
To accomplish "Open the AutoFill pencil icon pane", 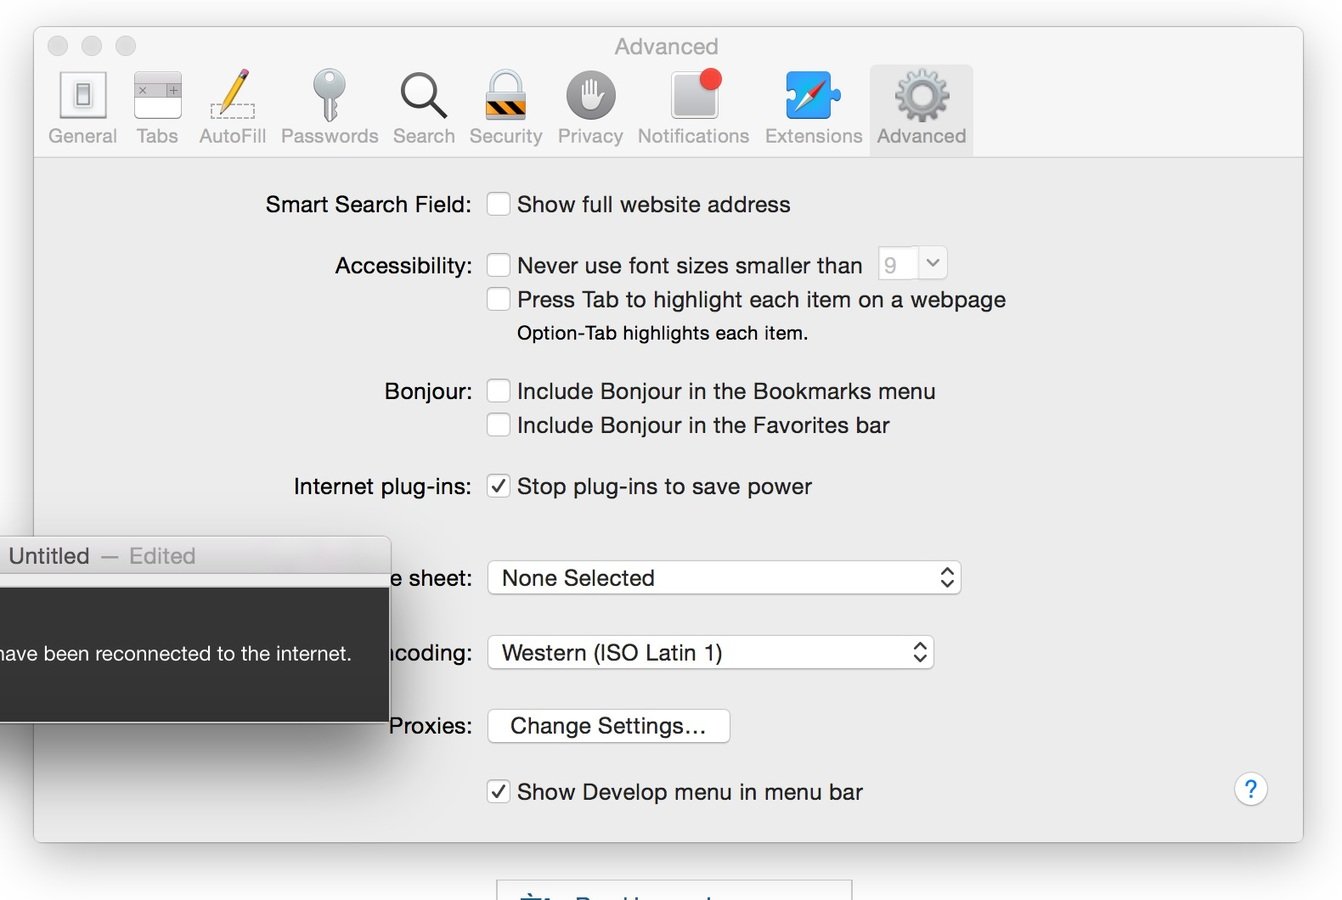I will click(232, 108).
